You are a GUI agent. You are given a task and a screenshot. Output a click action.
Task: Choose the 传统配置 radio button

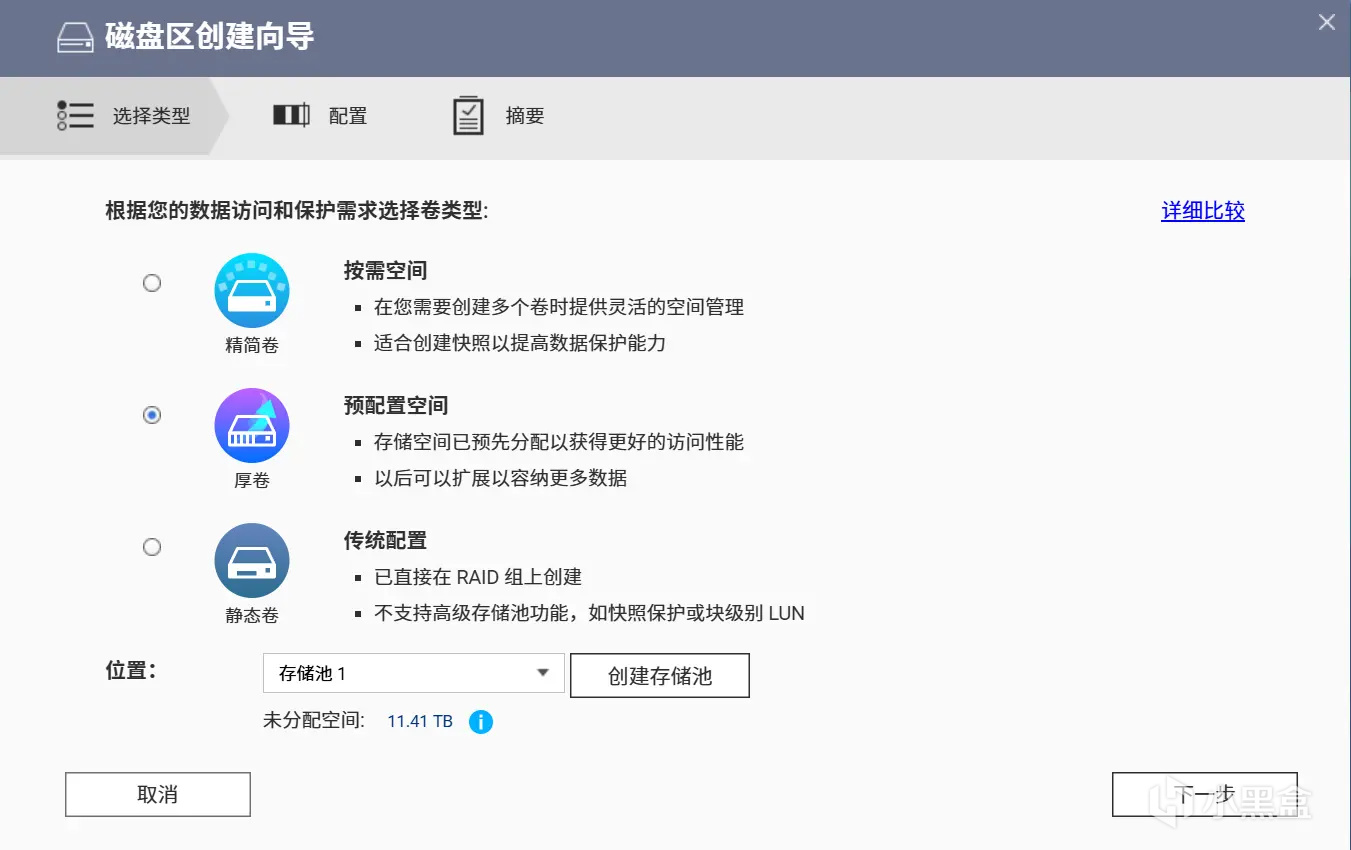click(152, 547)
